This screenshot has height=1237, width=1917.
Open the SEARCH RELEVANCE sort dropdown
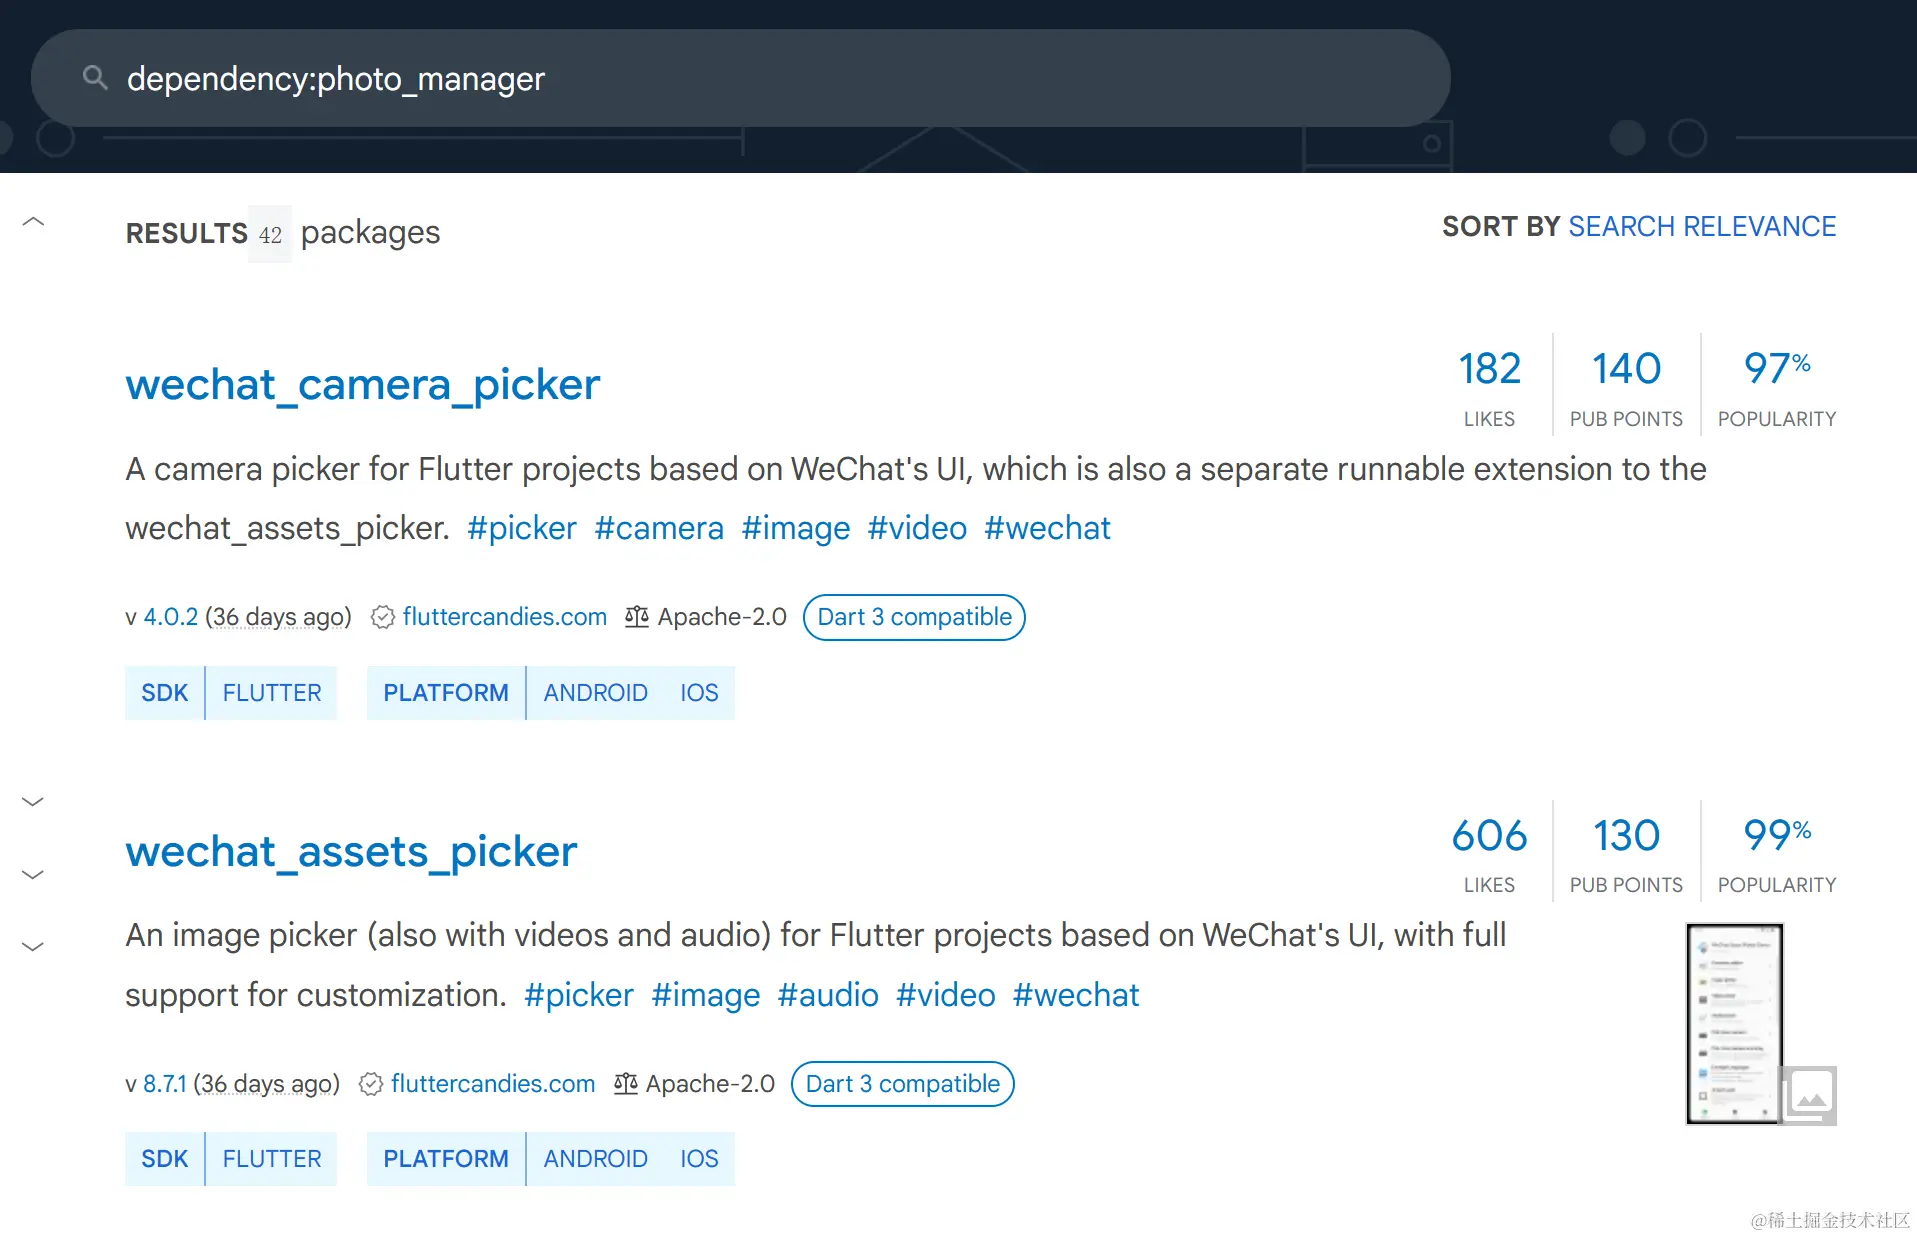pos(1702,227)
